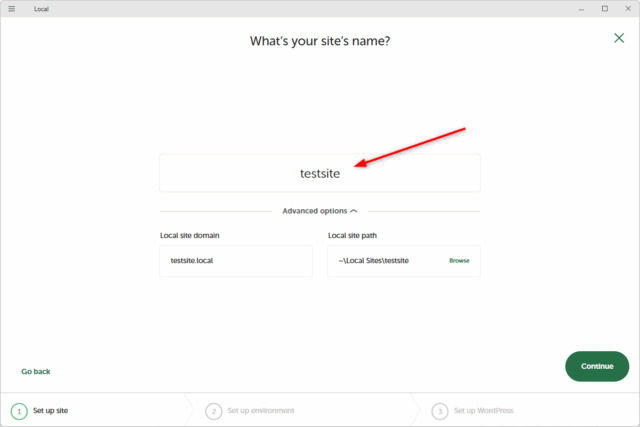This screenshot has height=427, width=640.
Task: Click the step 1 circle icon
Action: (x=19, y=411)
